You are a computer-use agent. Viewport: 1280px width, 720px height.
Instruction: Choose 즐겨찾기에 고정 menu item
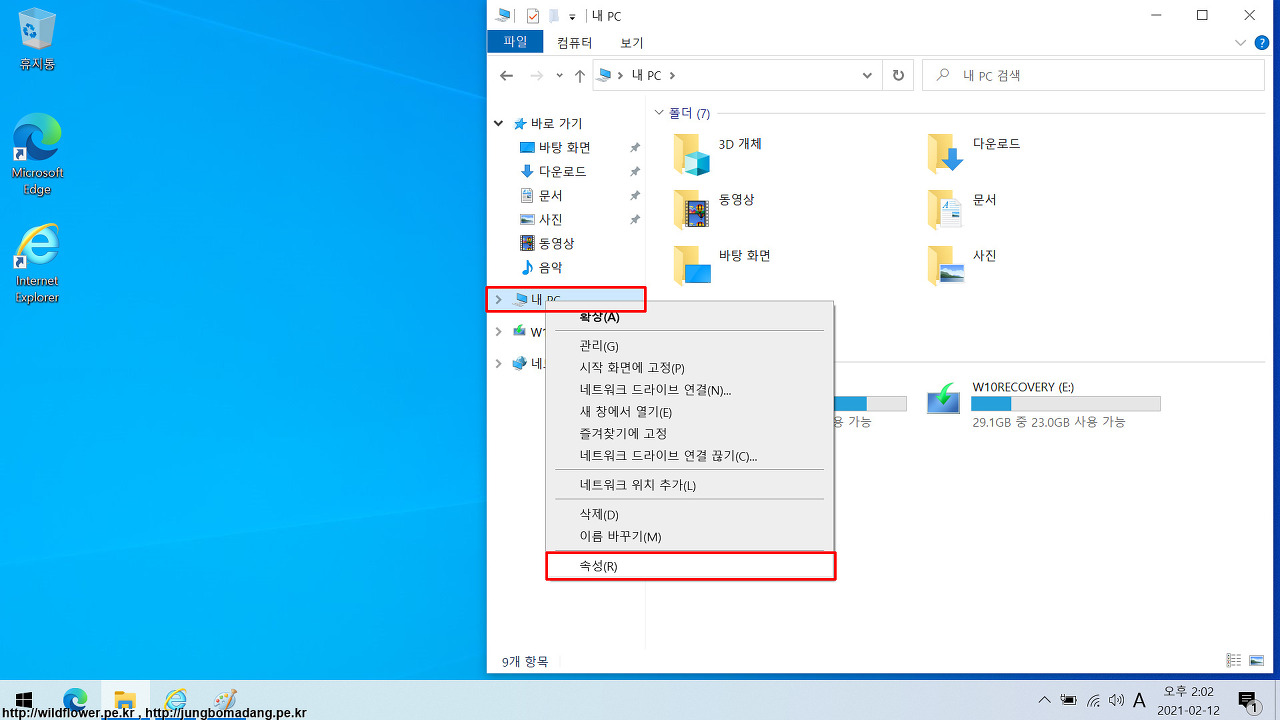(689, 434)
